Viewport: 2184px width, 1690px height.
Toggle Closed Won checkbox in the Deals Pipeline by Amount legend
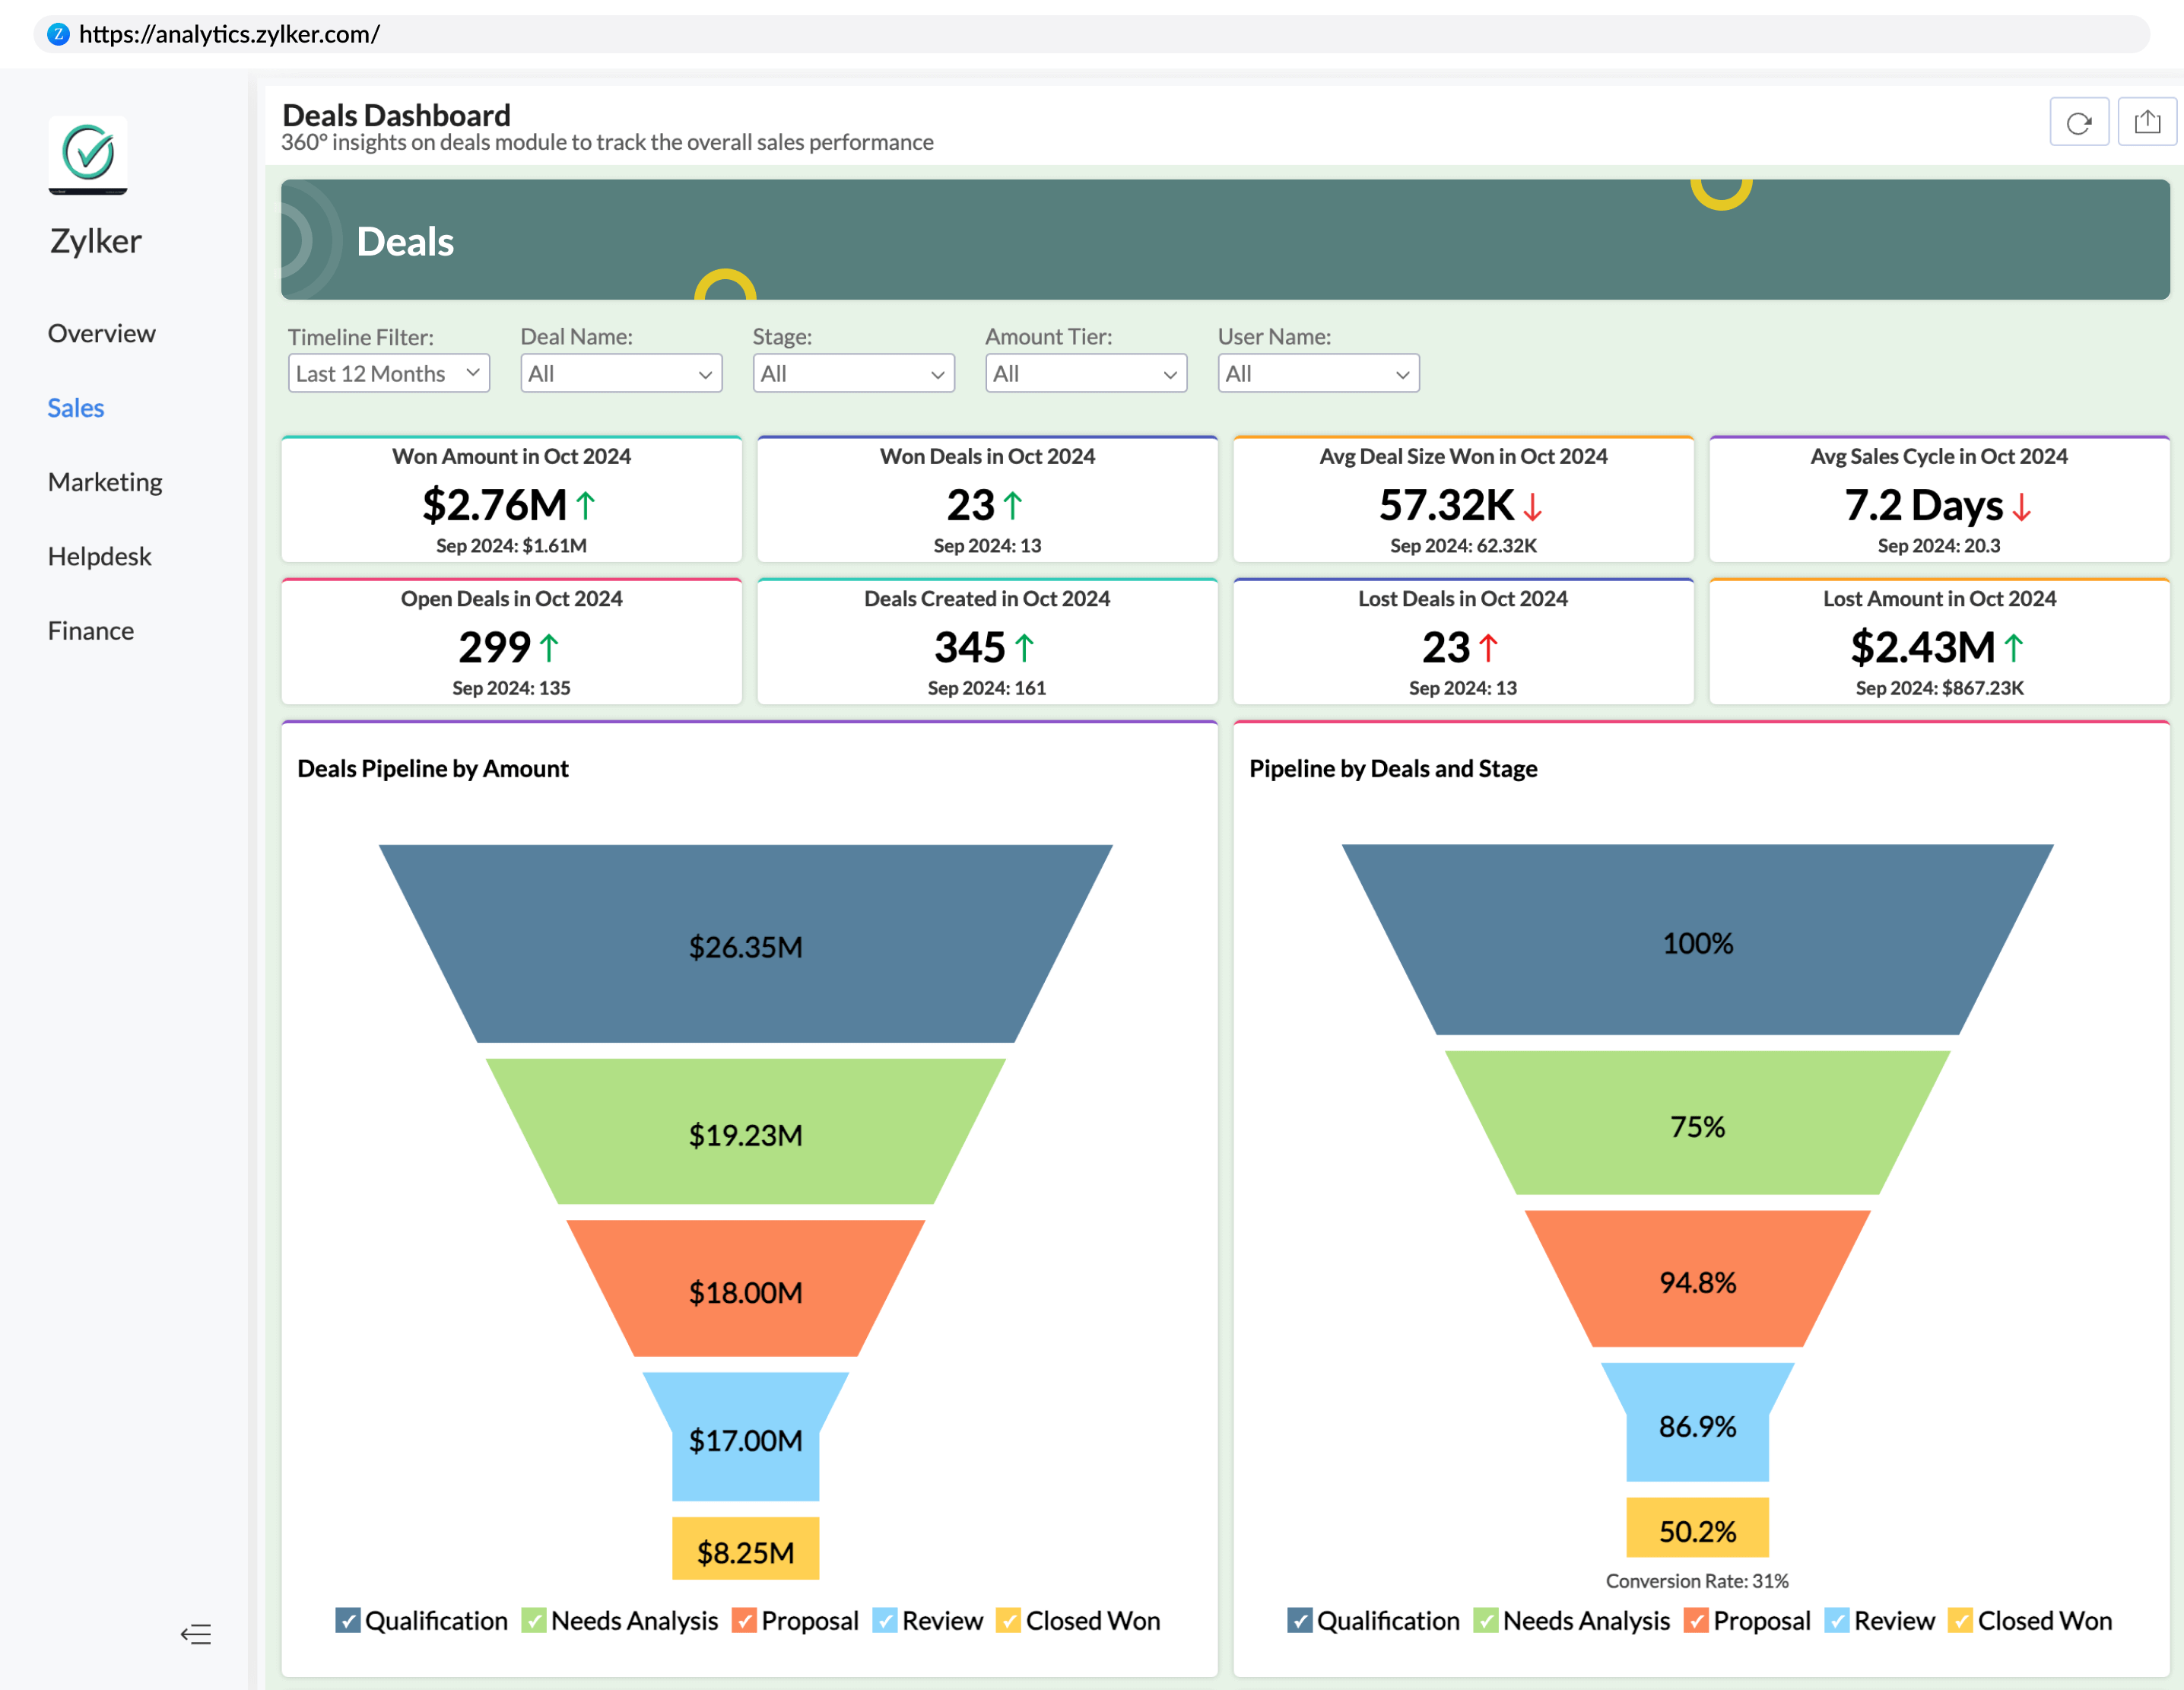1009,1620
